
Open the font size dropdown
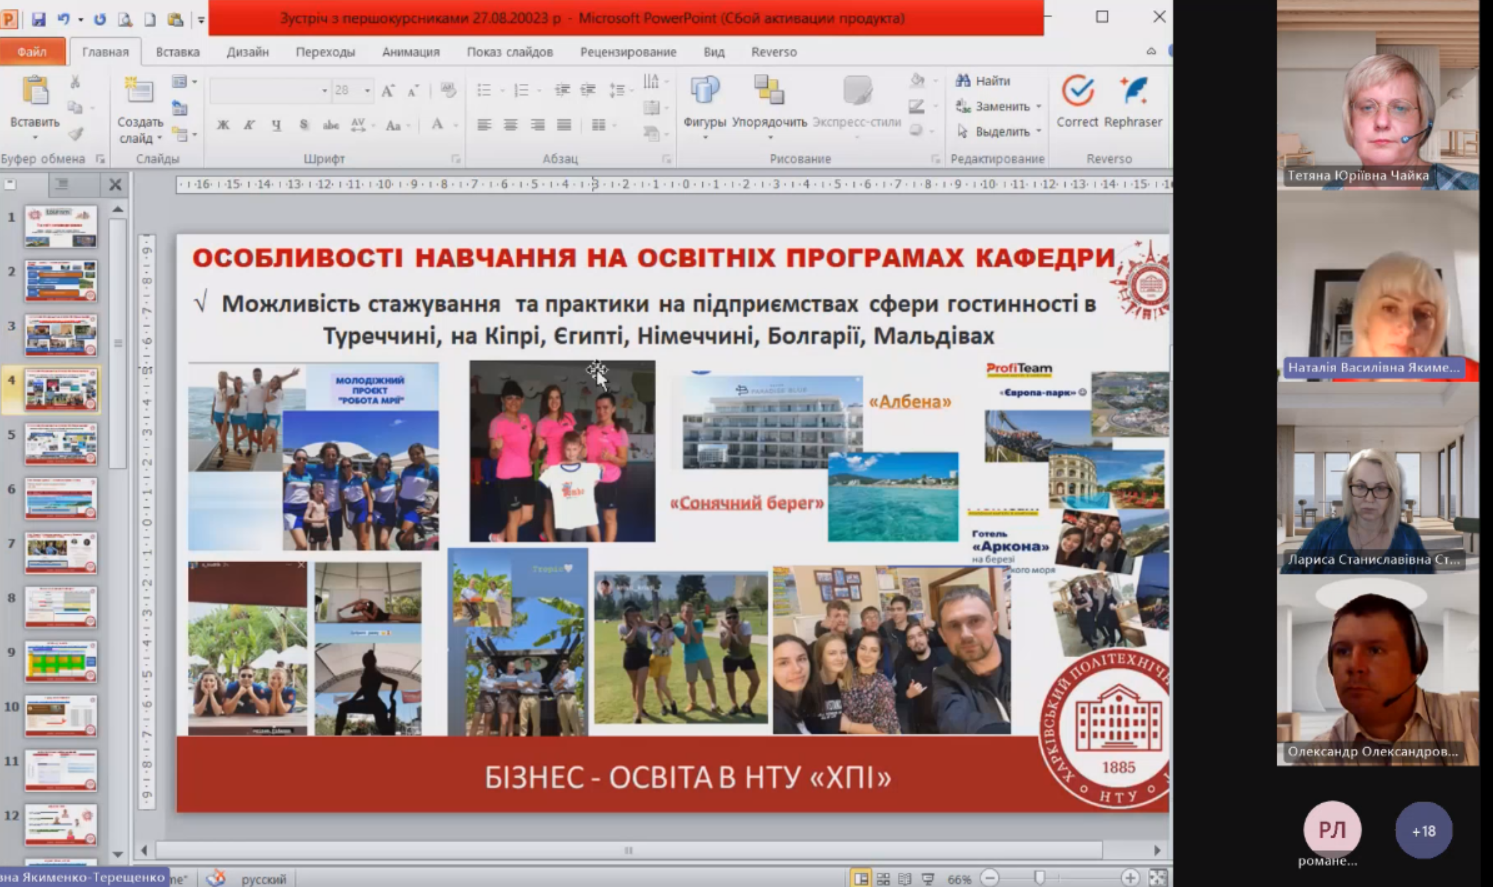click(x=367, y=91)
